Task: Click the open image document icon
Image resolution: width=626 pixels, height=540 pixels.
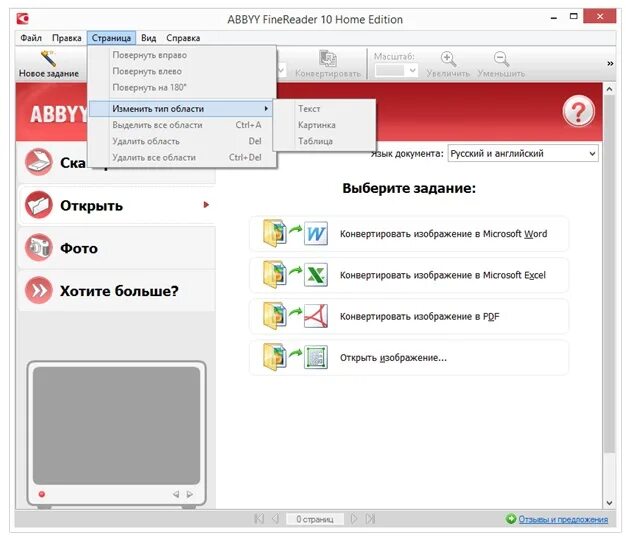Action: click(316, 357)
